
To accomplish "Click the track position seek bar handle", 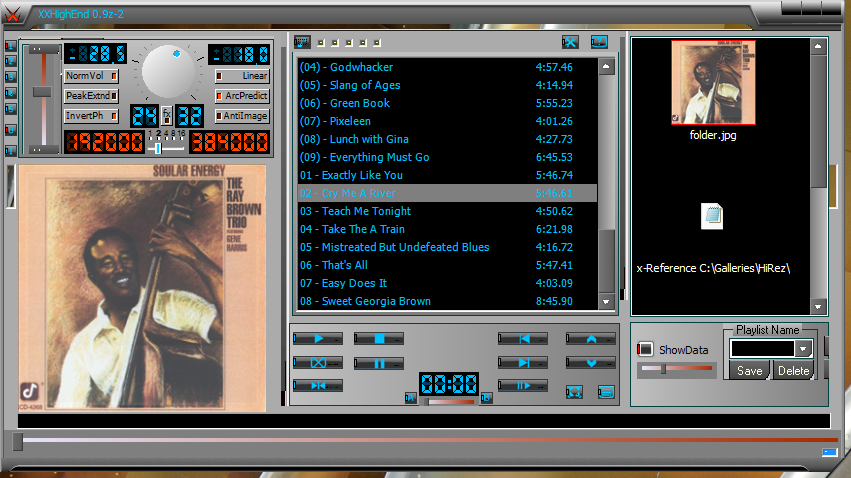I will click(x=17, y=441).
